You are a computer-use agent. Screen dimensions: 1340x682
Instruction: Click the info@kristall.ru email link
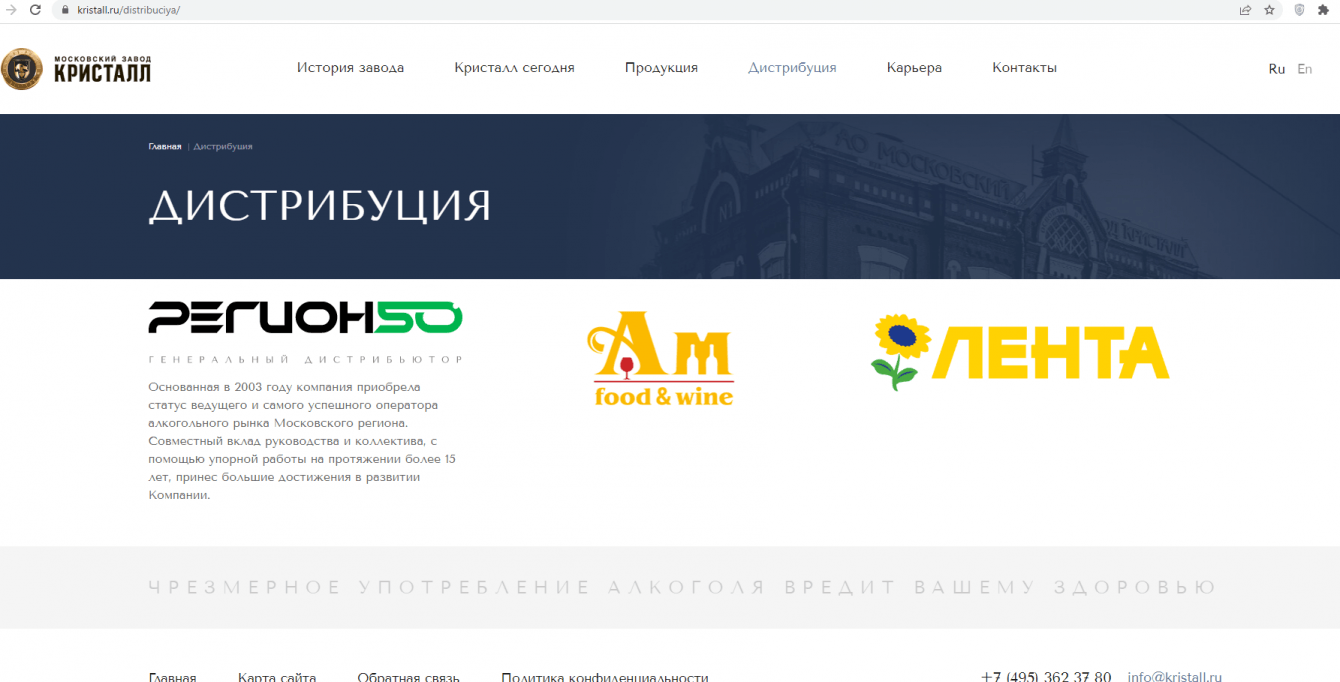point(1174,677)
